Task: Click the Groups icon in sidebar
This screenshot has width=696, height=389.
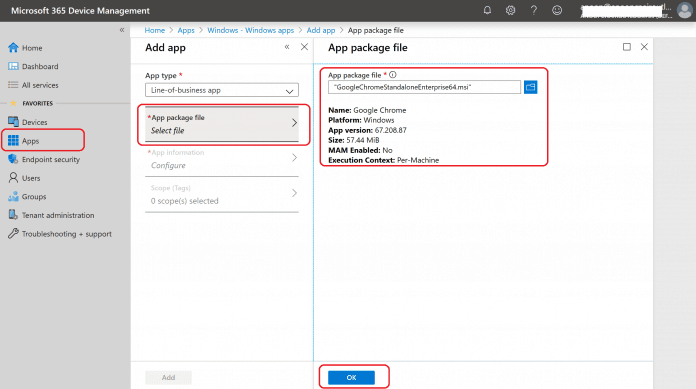Action: point(13,196)
